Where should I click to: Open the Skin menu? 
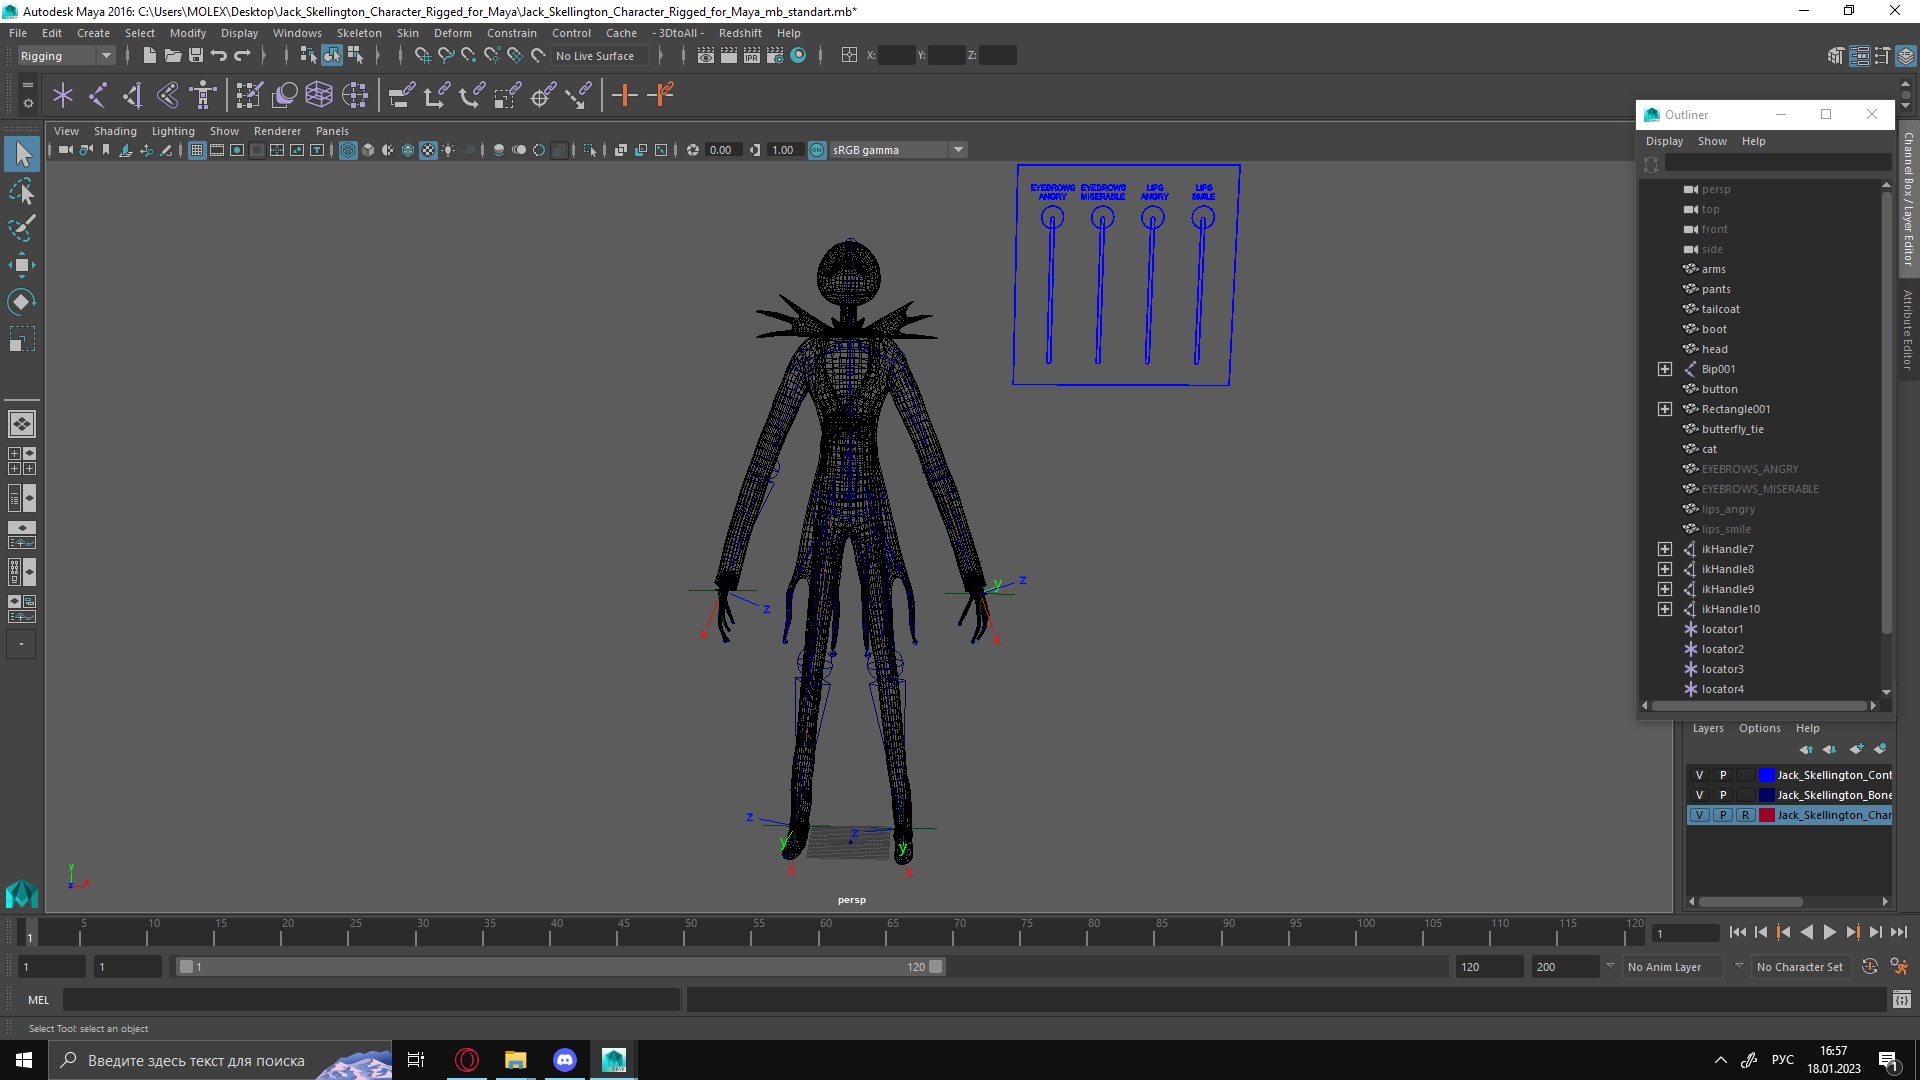tap(408, 33)
